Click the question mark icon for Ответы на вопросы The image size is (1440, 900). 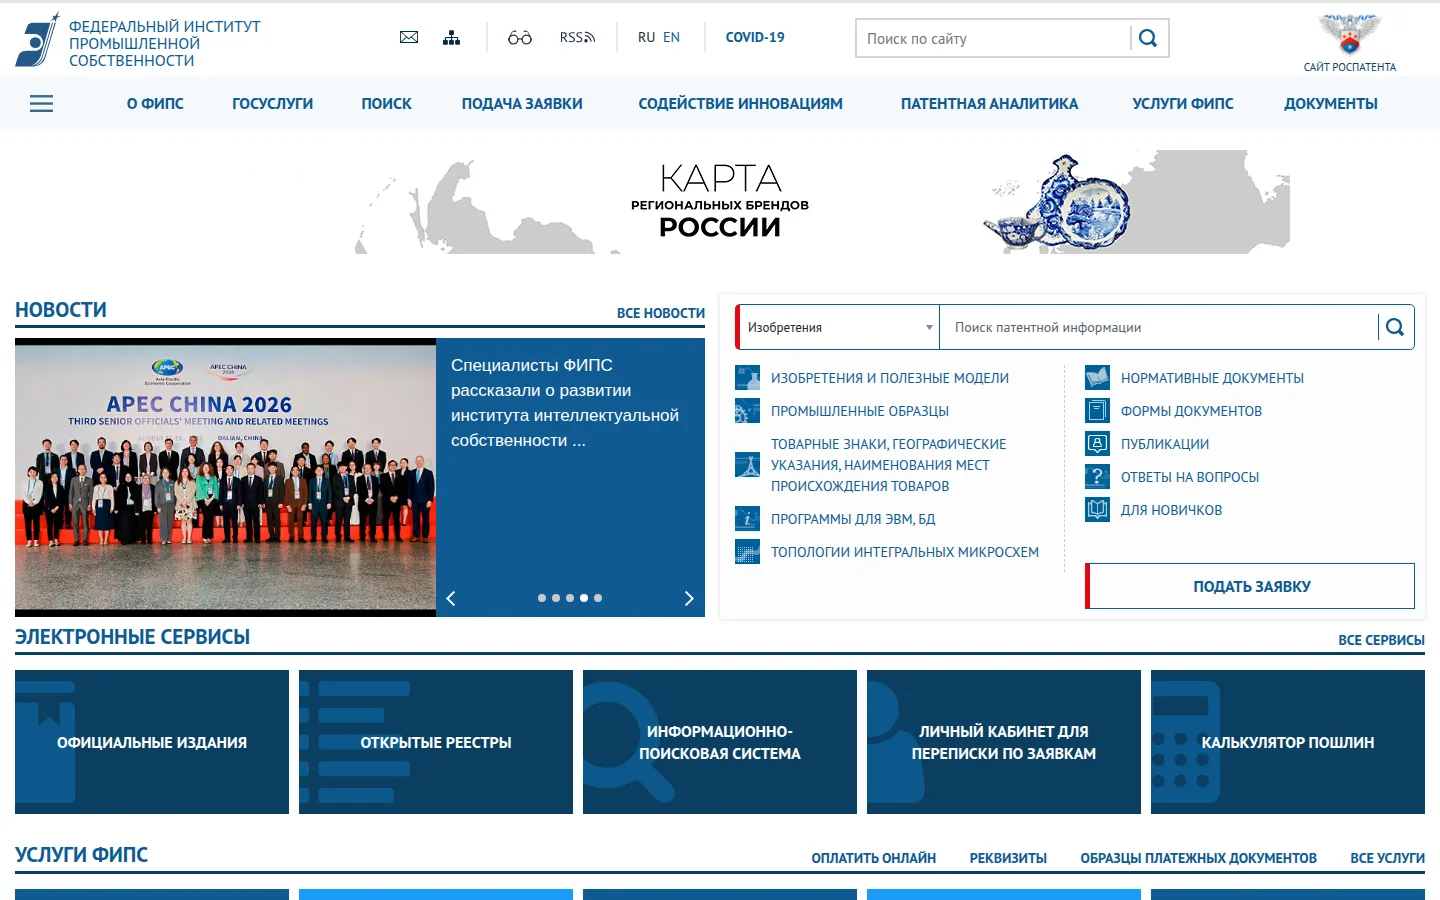[x=1097, y=476]
